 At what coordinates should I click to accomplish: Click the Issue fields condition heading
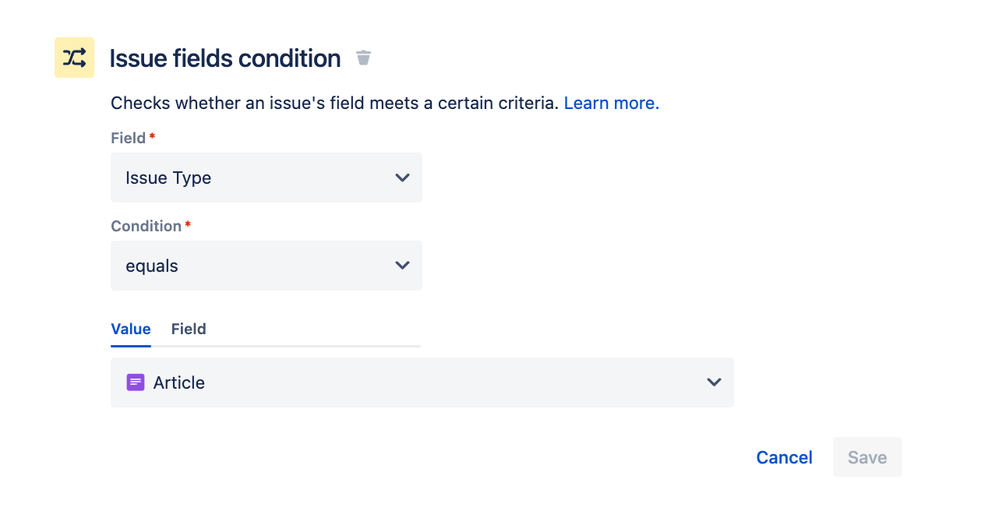[x=225, y=58]
